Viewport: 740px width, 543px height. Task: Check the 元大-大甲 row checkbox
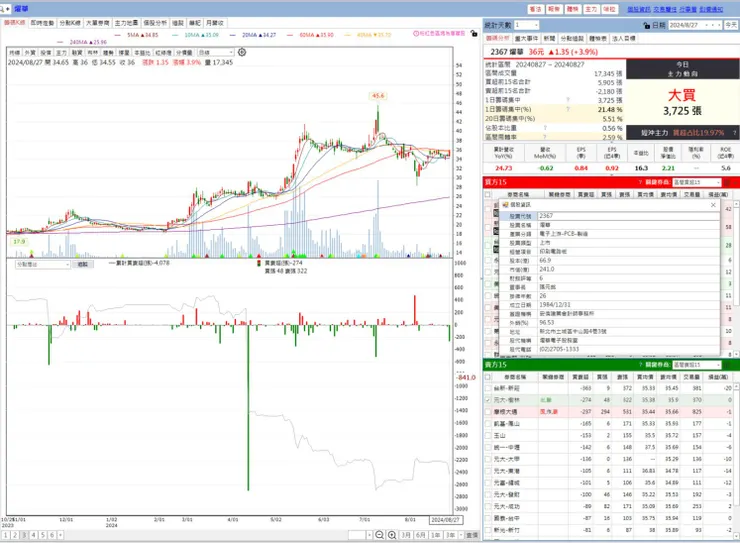[488, 459]
